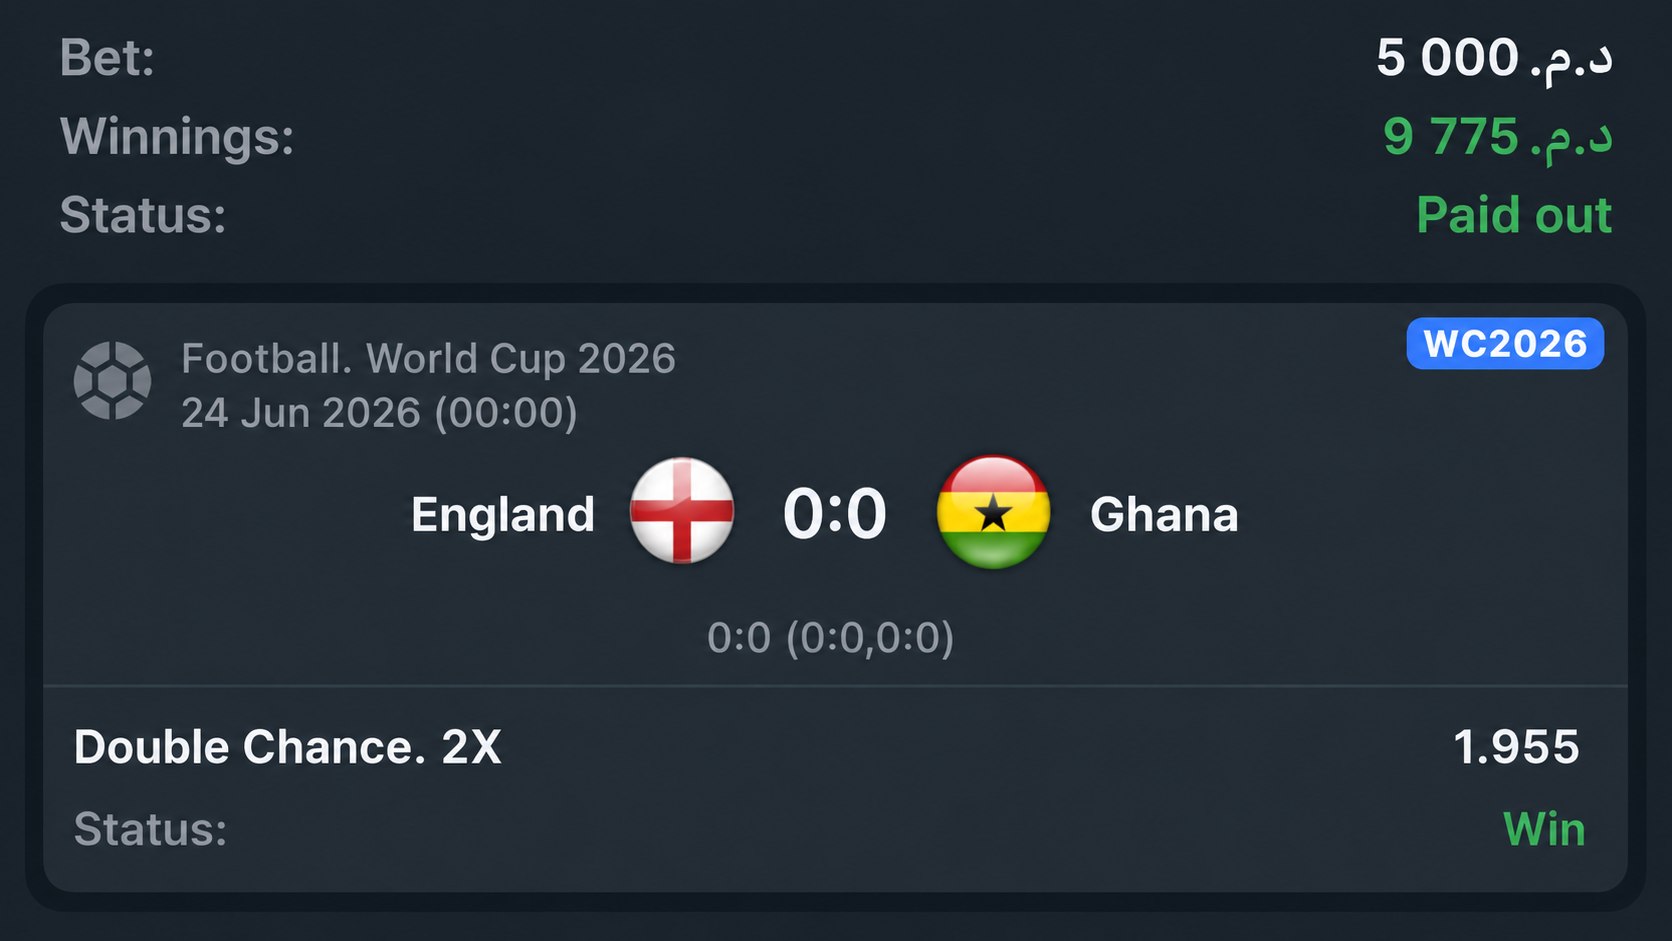This screenshot has height=941, width=1672.
Task: Click the Status: label under Double Chance
Action: click(x=151, y=829)
